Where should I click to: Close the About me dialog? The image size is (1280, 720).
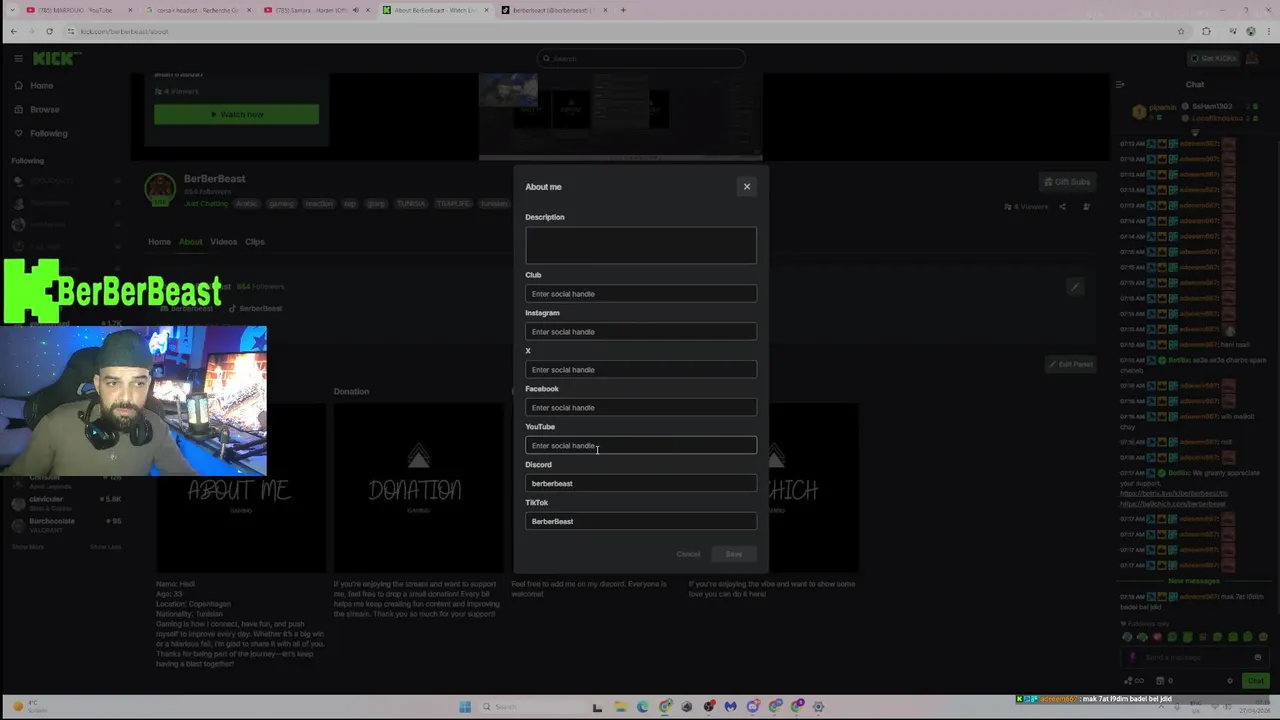tap(746, 187)
